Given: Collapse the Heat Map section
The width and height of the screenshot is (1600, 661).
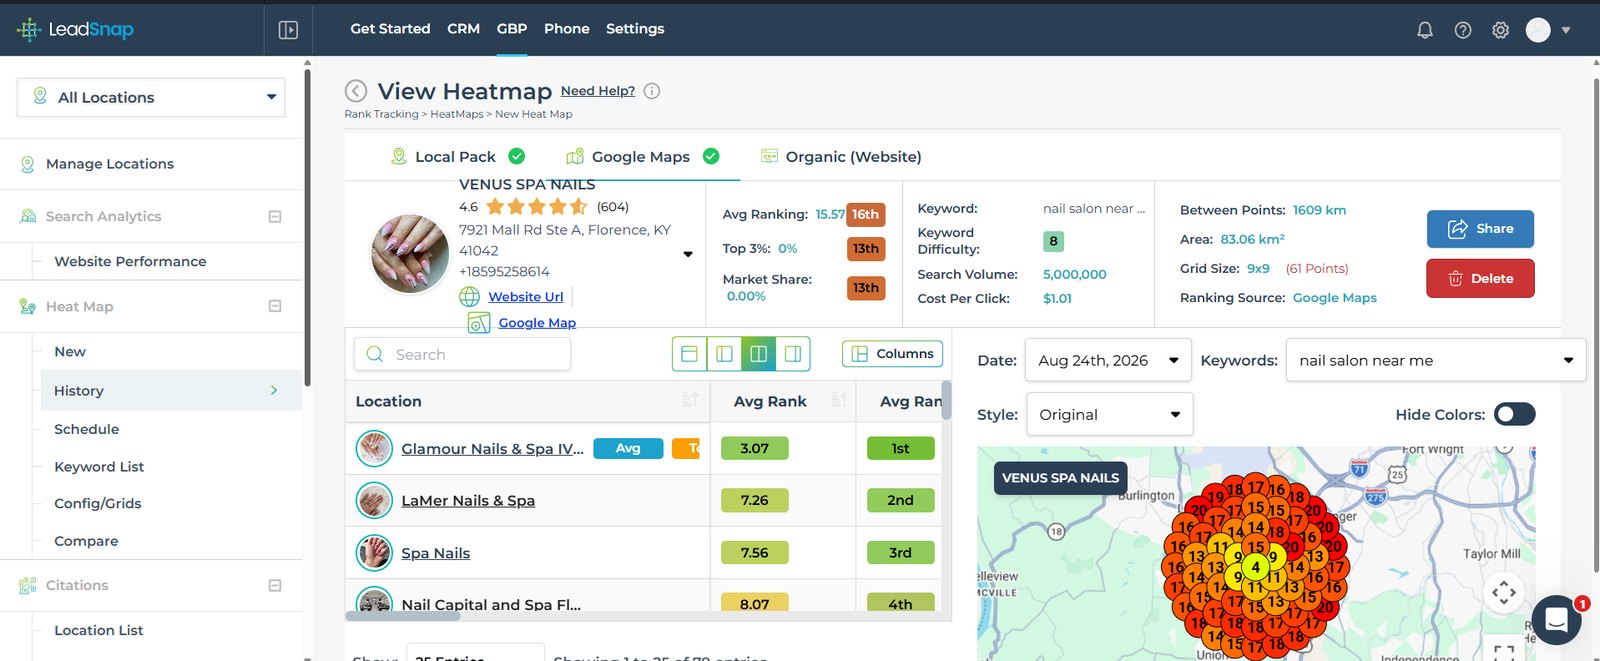Looking at the screenshot, I should click(x=275, y=306).
